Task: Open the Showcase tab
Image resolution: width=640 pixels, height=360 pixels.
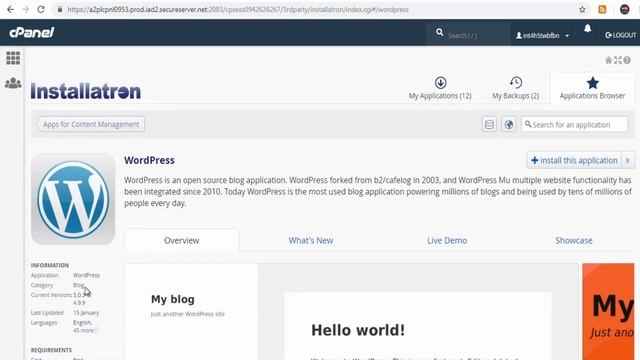Action: pyautogui.click(x=573, y=240)
